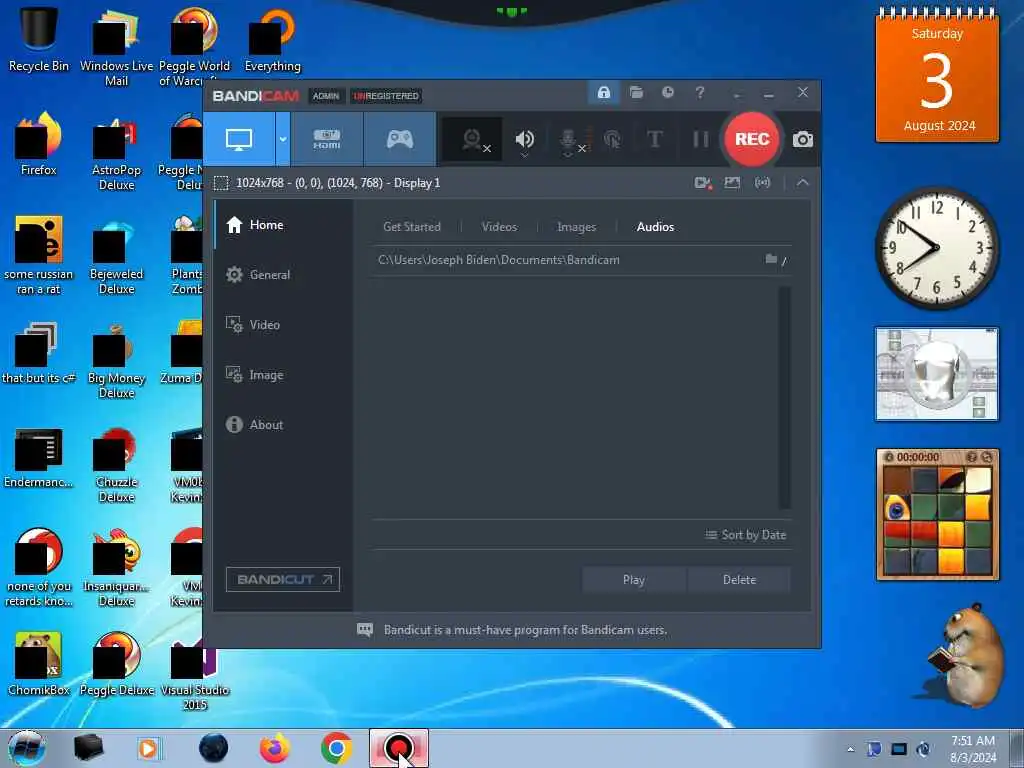This screenshot has width=1024, height=768.
Task: Select Game Recording mode gamepad icon
Action: [400, 138]
